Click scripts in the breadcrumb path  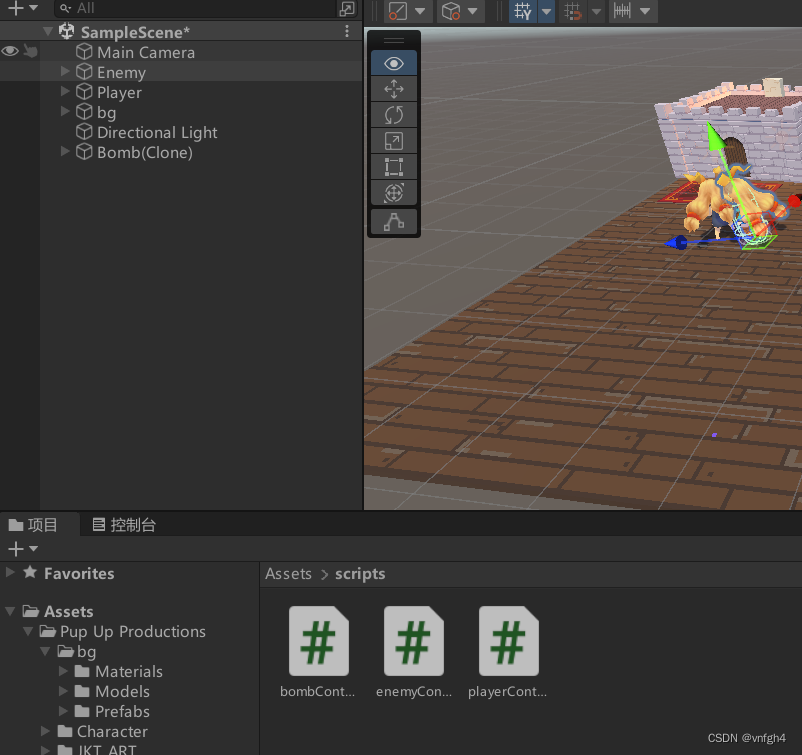click(x=360, y=573)
